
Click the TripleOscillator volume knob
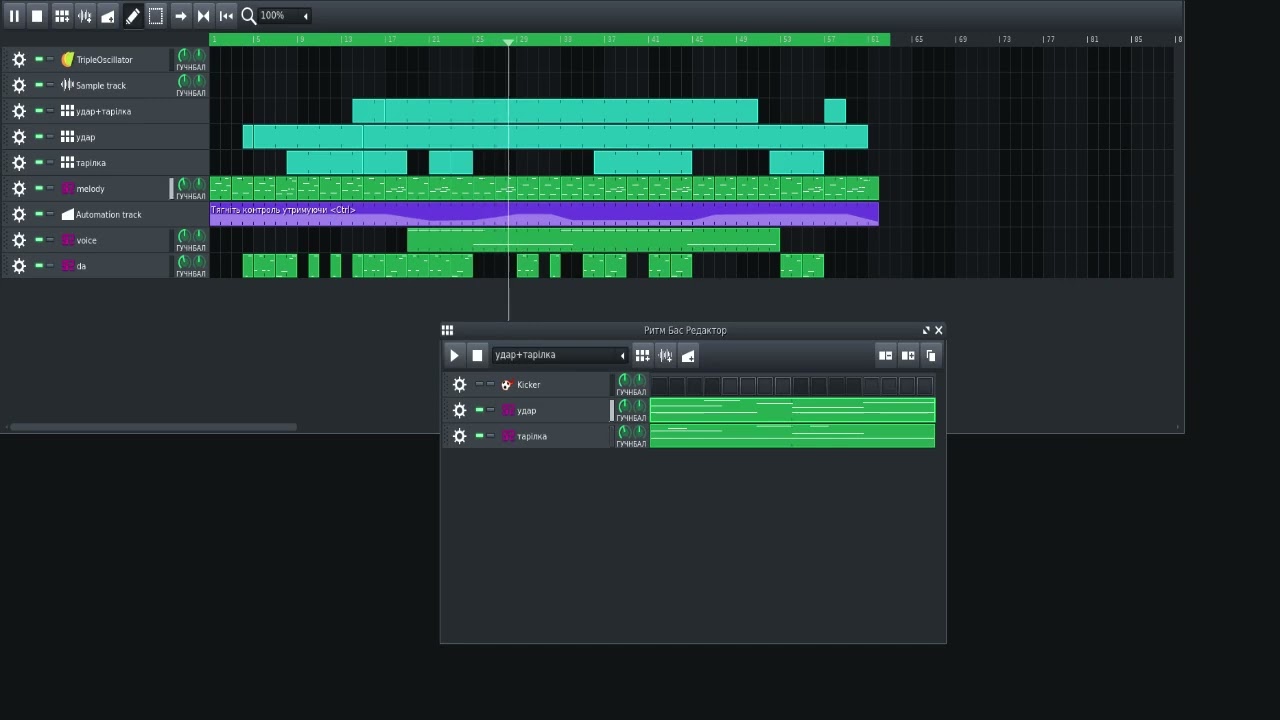[183, 55]
